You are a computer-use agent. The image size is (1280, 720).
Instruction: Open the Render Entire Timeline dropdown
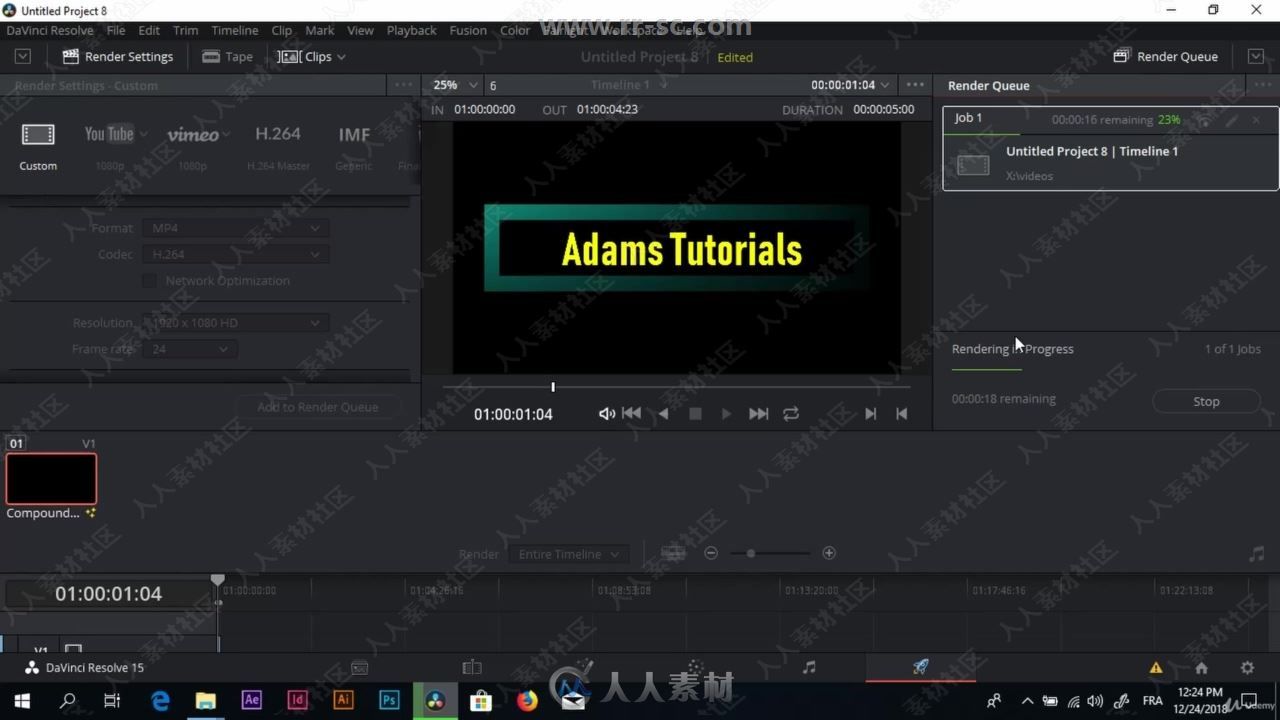tap(568, 554)
